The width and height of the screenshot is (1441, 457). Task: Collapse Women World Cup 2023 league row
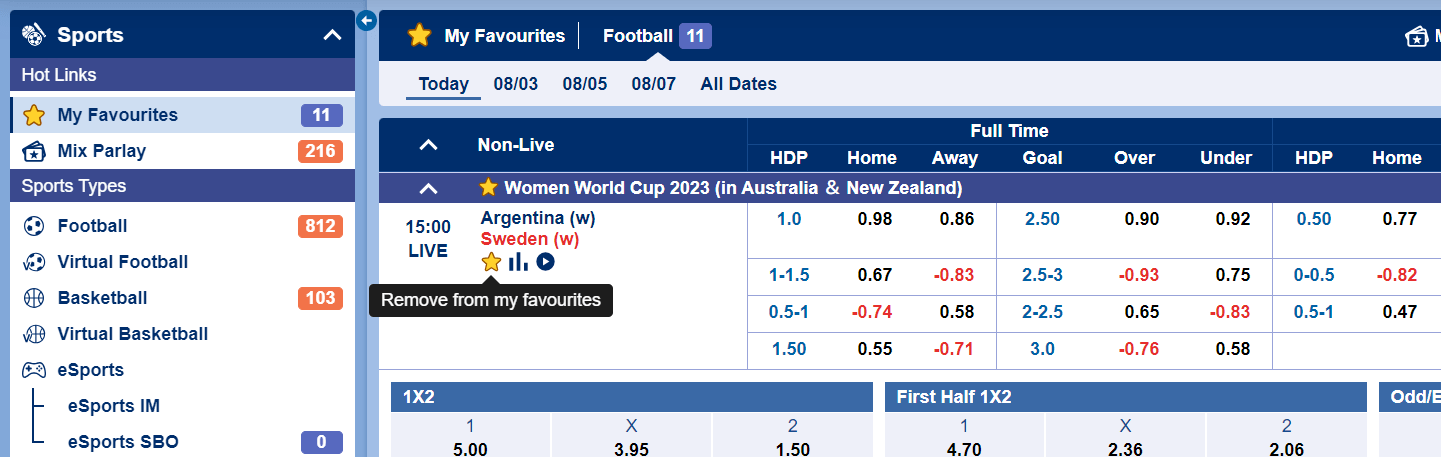428,188
